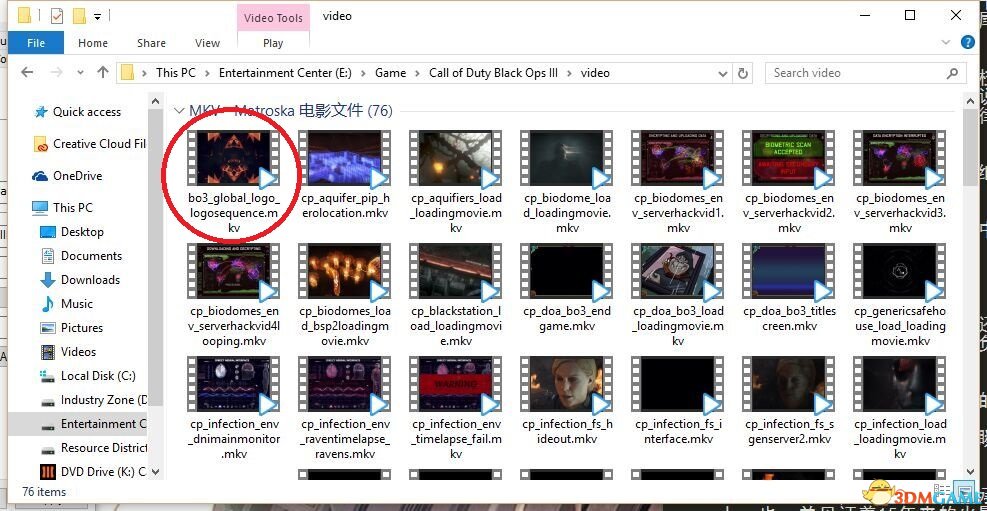Viewport: 987px width, 511px height.
Task: Open the Share ribbon tab
Action: click(151, 43)
